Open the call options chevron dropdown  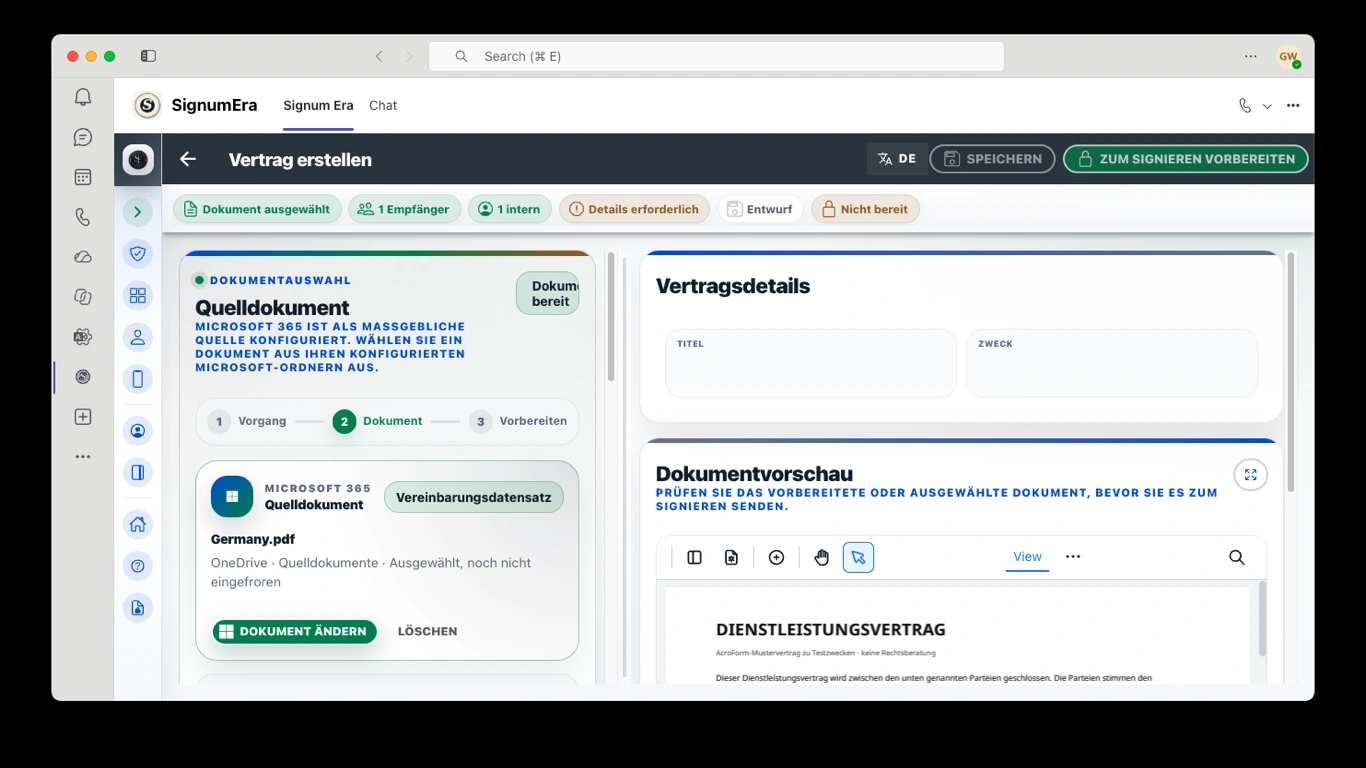pos(1267,106)
